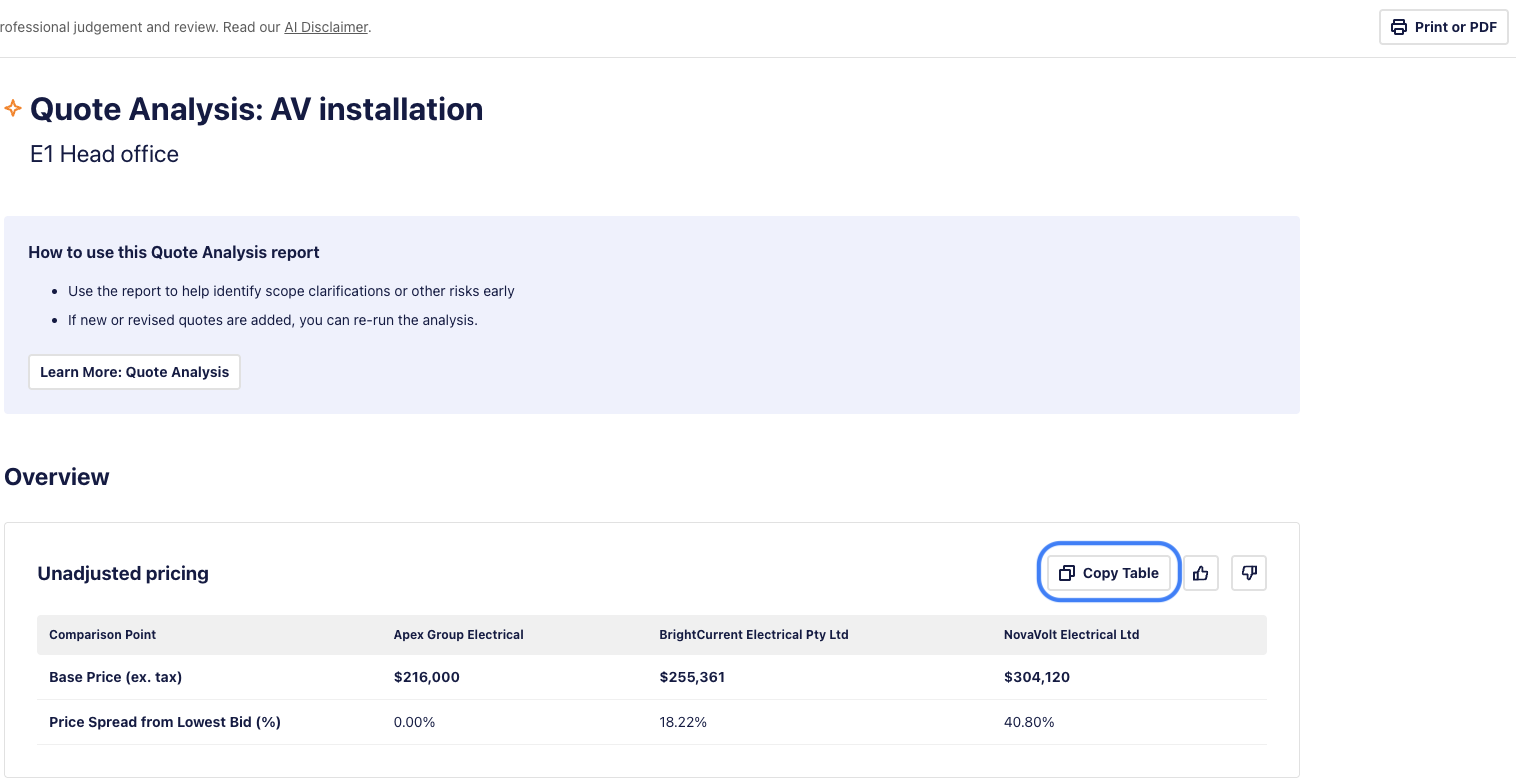Click the $255,361 base price cell
1516x780 pixels.
click(x=692, y=677)
